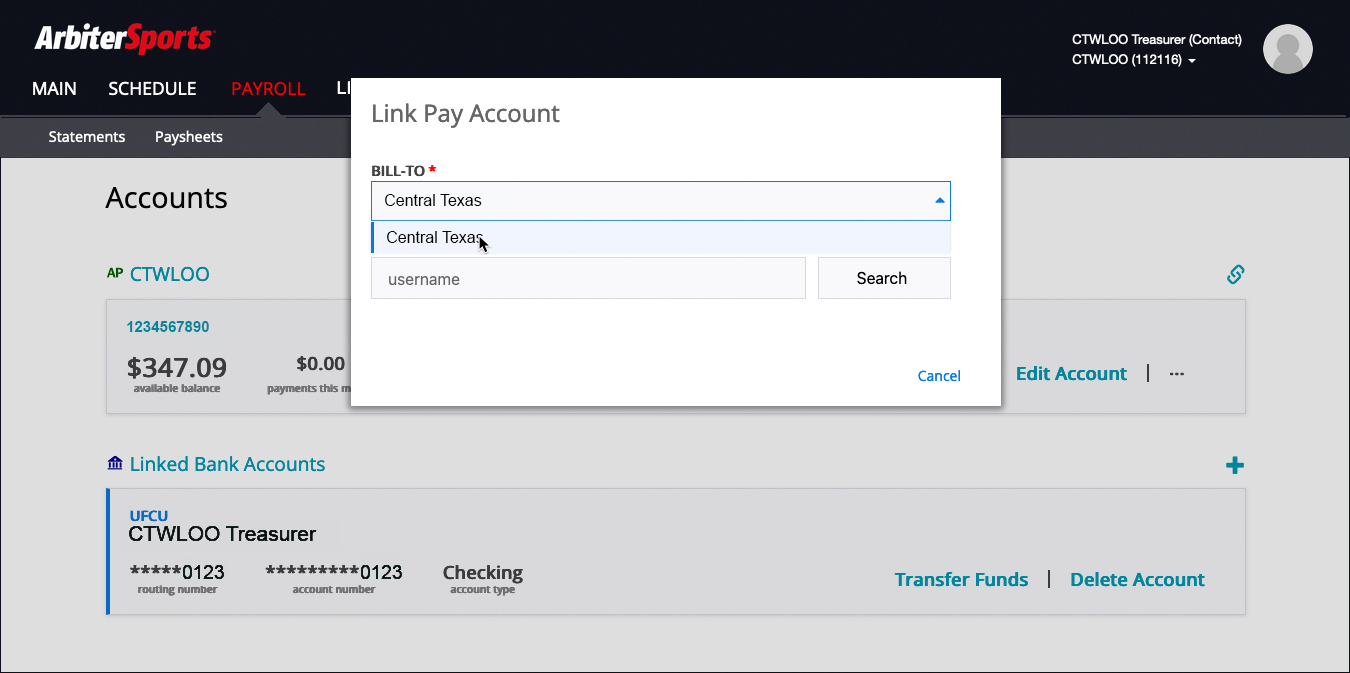Click the plus icon to add bank account
Screen dimensions: 1350x673
[1235, 465]
